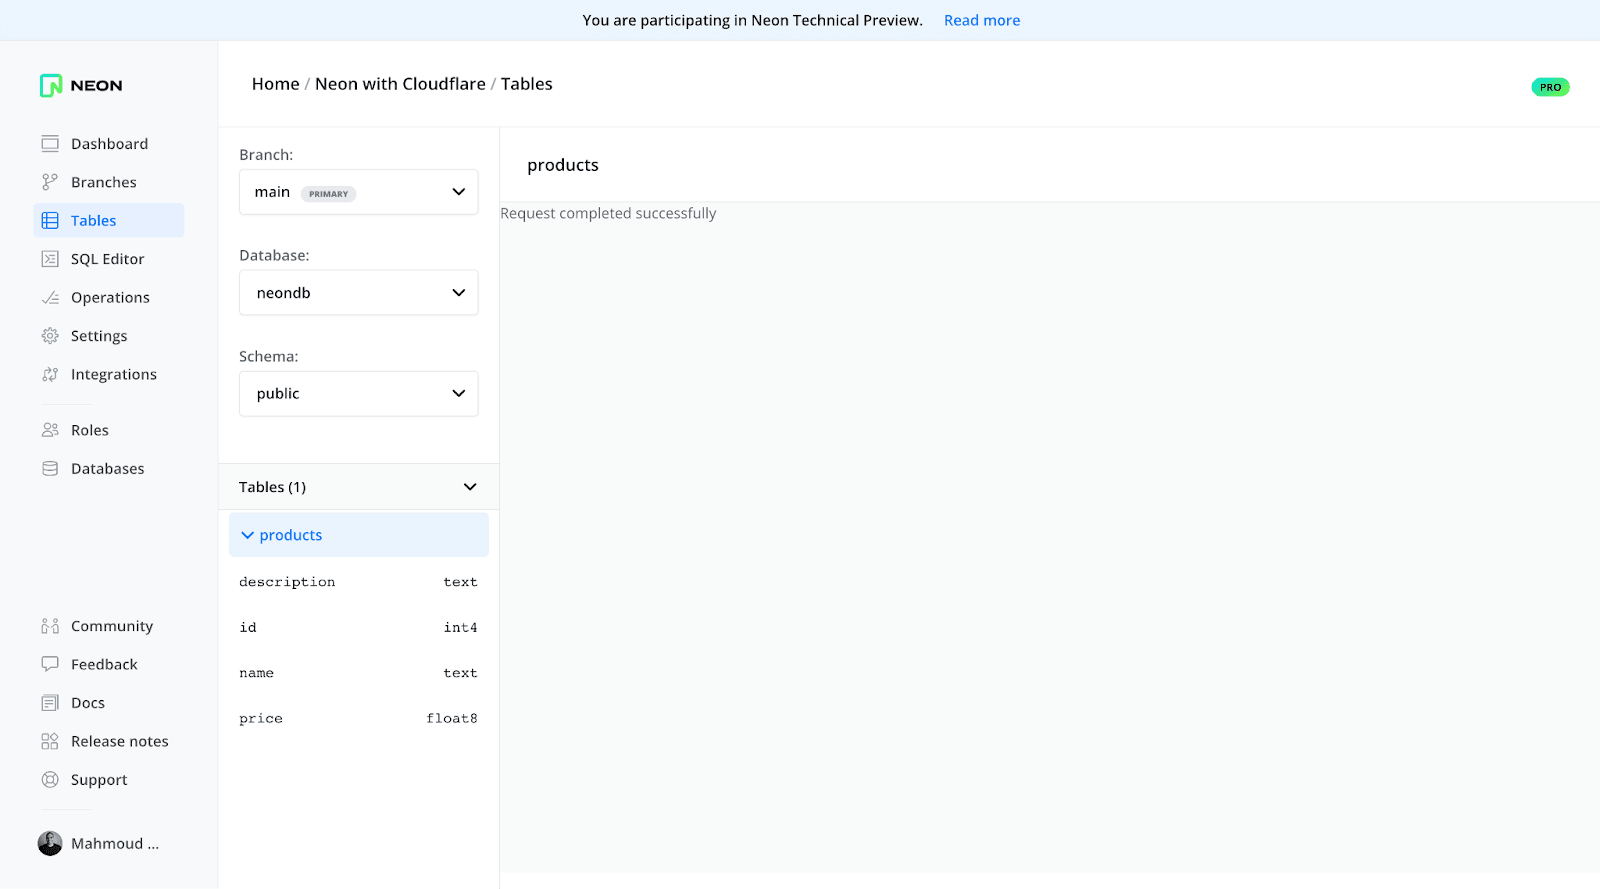Open the Support link

[x=109, y=780]
